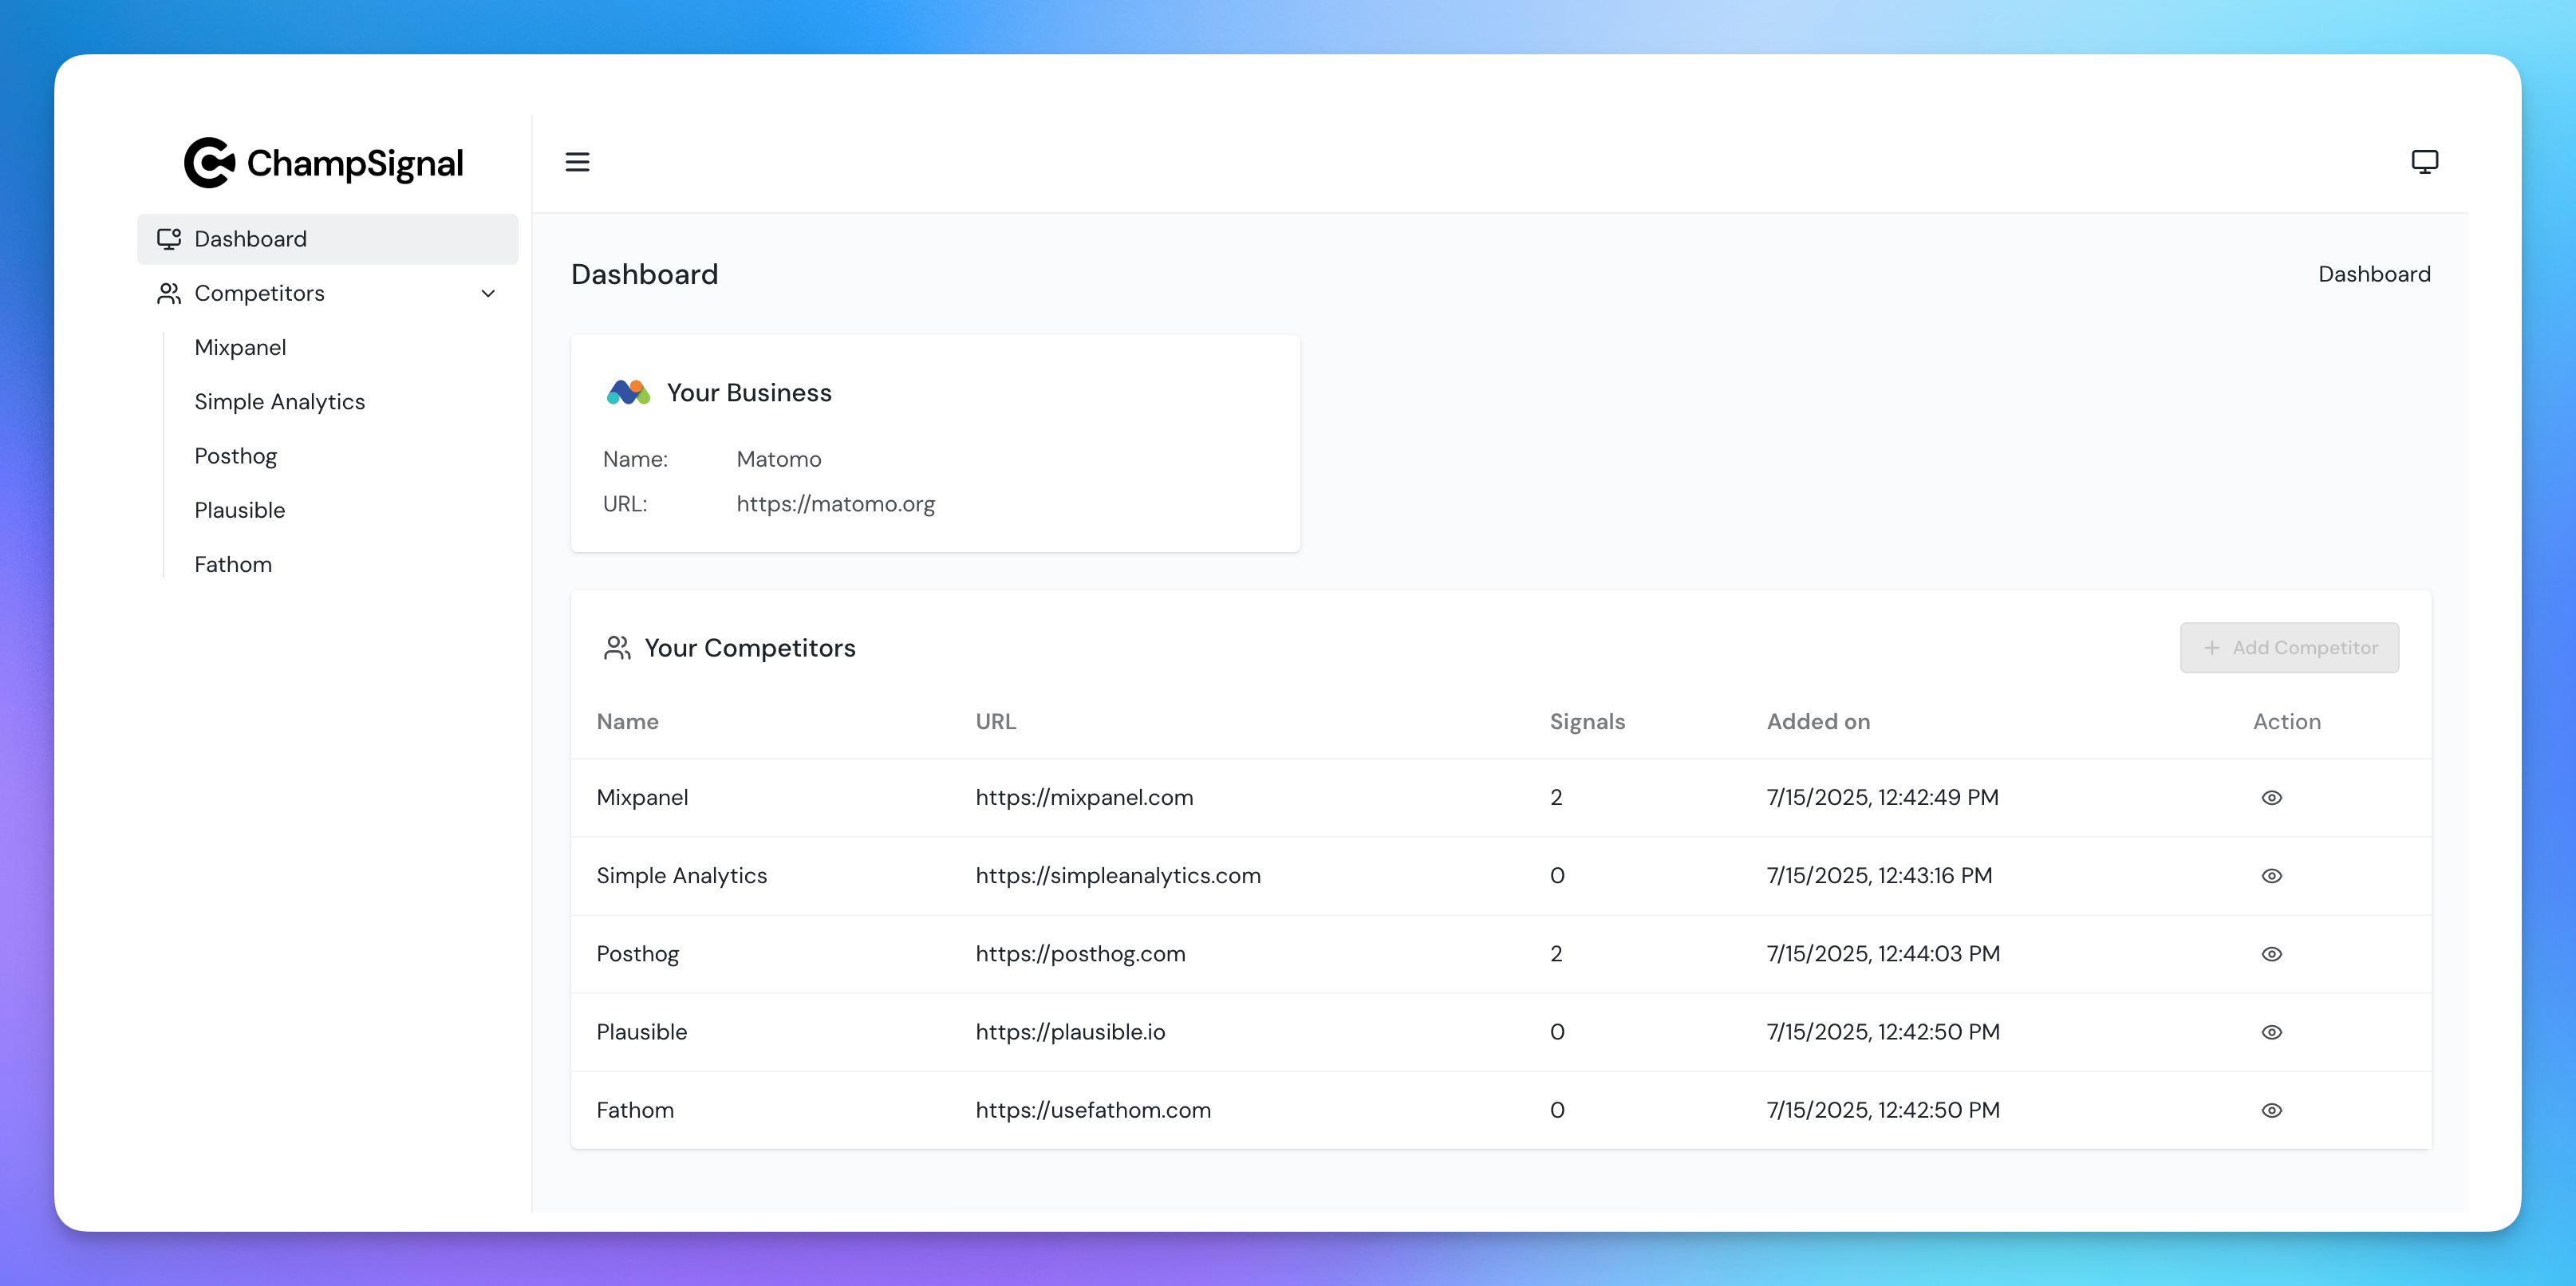Click the https://plausible.io URL
The height and width of the screenshot is (1286, 2576).
1070,1032
